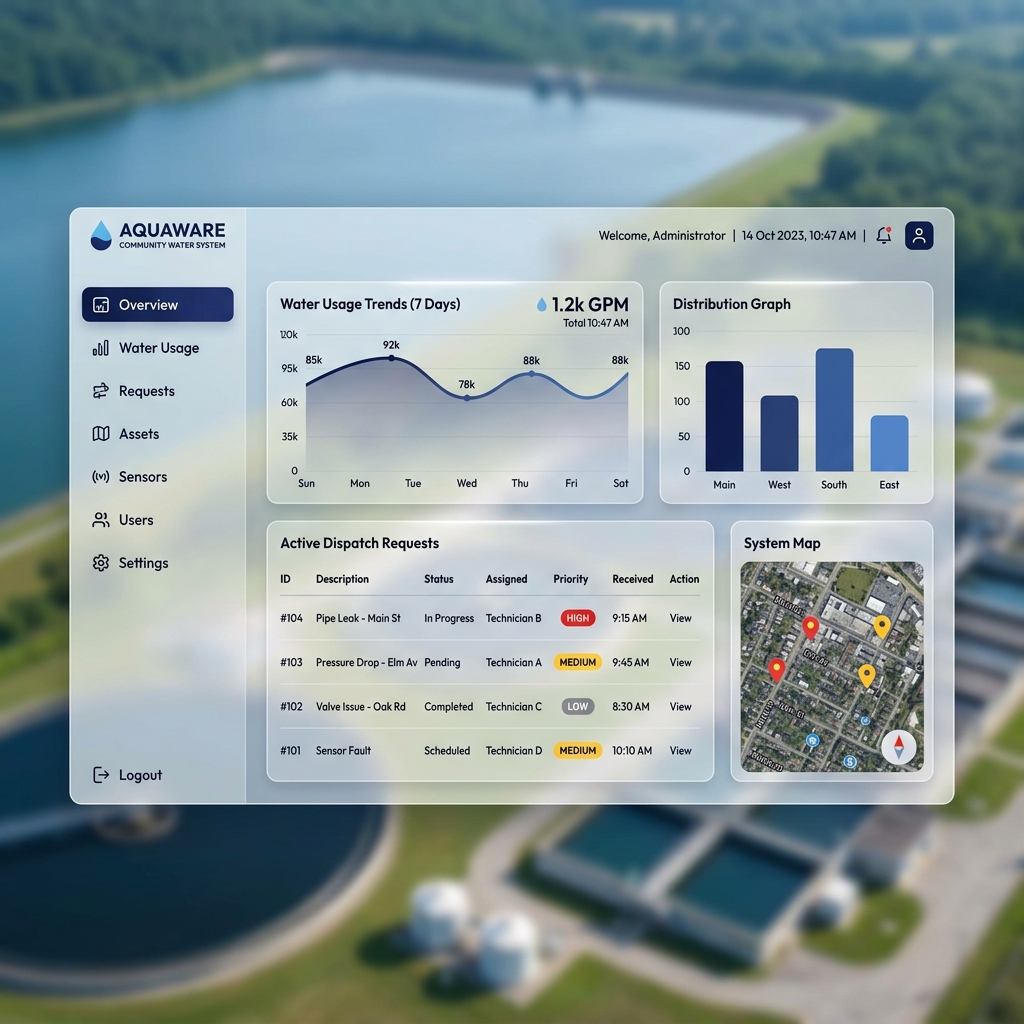Screen dimensions: 1024x1024
Task: Click 'Technician B' in the Assigned column
Action: 513,618
